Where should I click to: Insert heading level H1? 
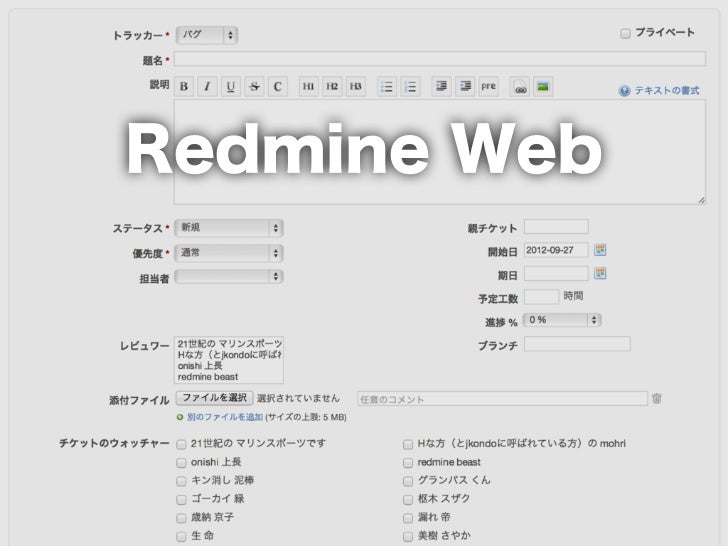308,86
